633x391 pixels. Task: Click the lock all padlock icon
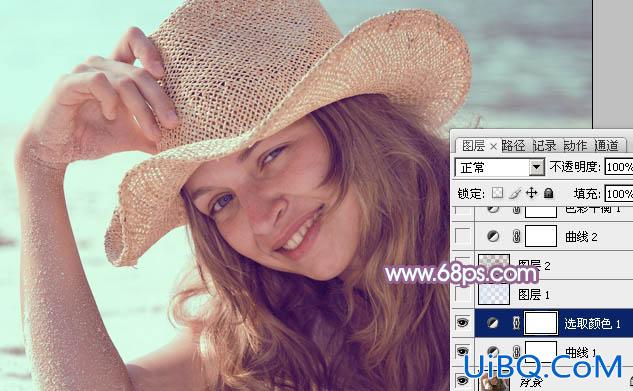click(548, 193)
